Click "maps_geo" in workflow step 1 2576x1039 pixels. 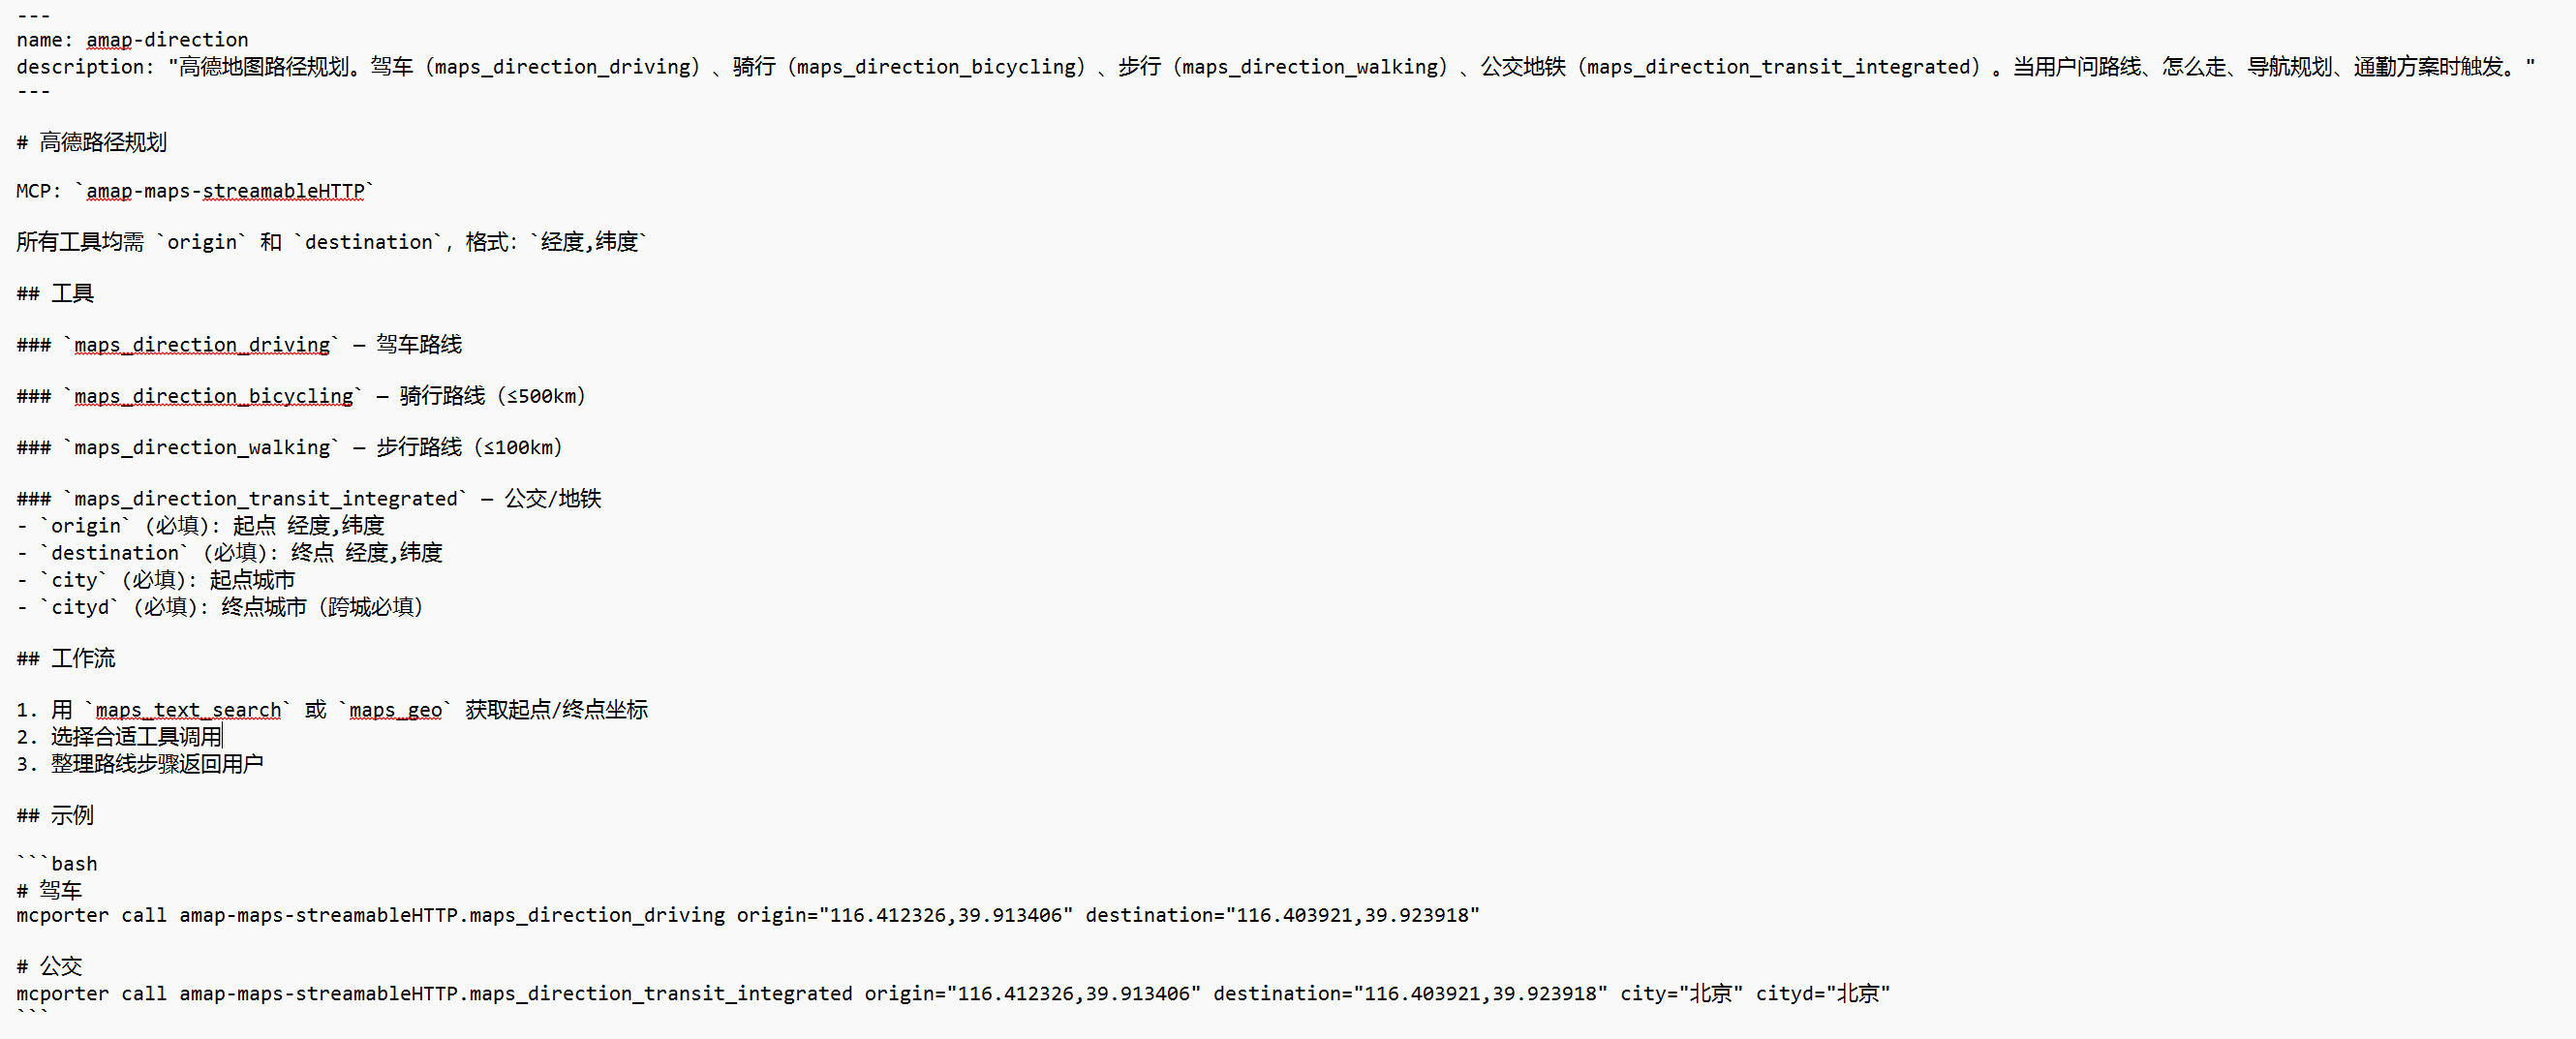(395, 710)
